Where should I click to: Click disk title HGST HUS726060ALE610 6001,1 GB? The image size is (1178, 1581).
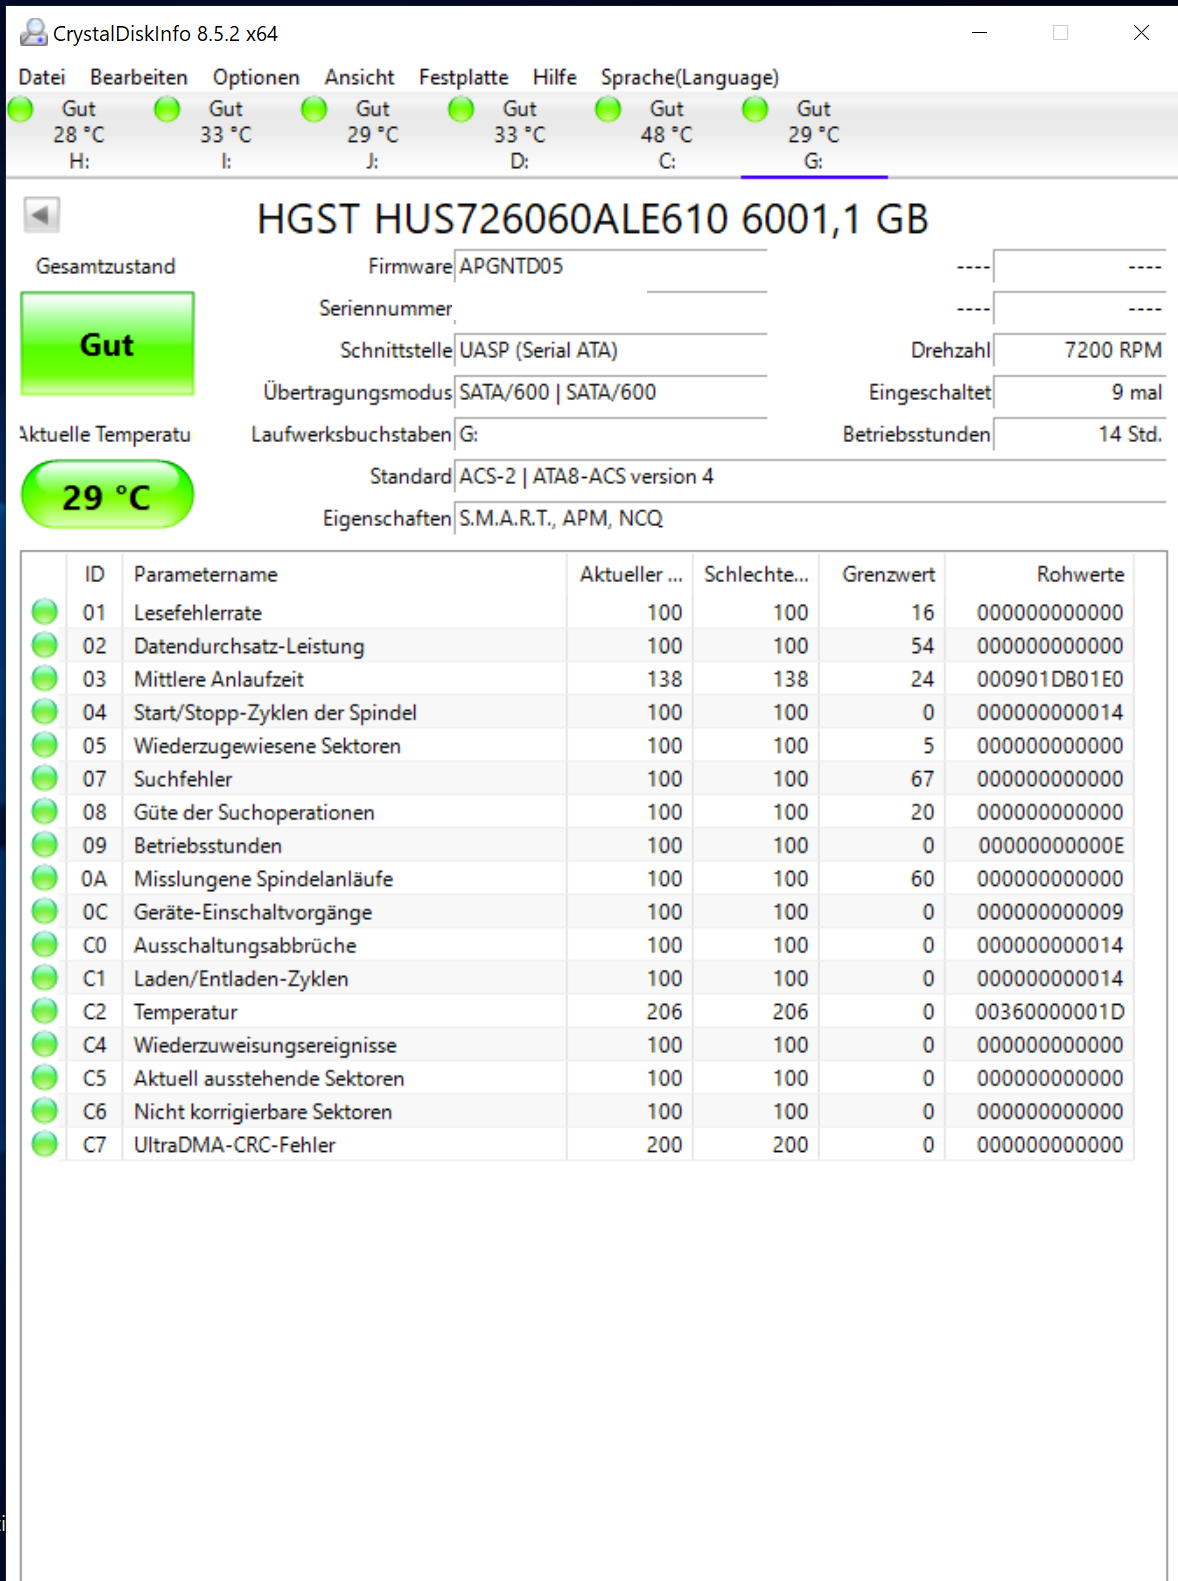(593, 219)
